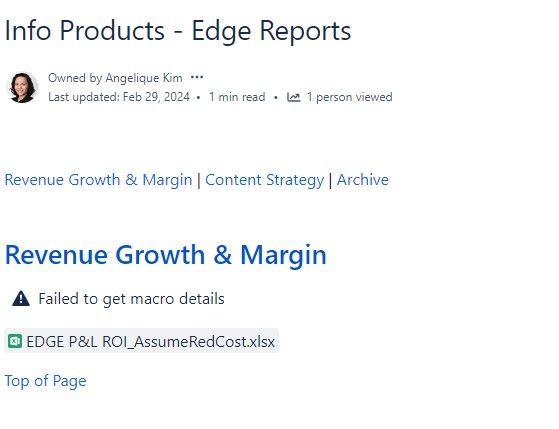Select the owner name Angelique Kim

click(x=144, y=78)
